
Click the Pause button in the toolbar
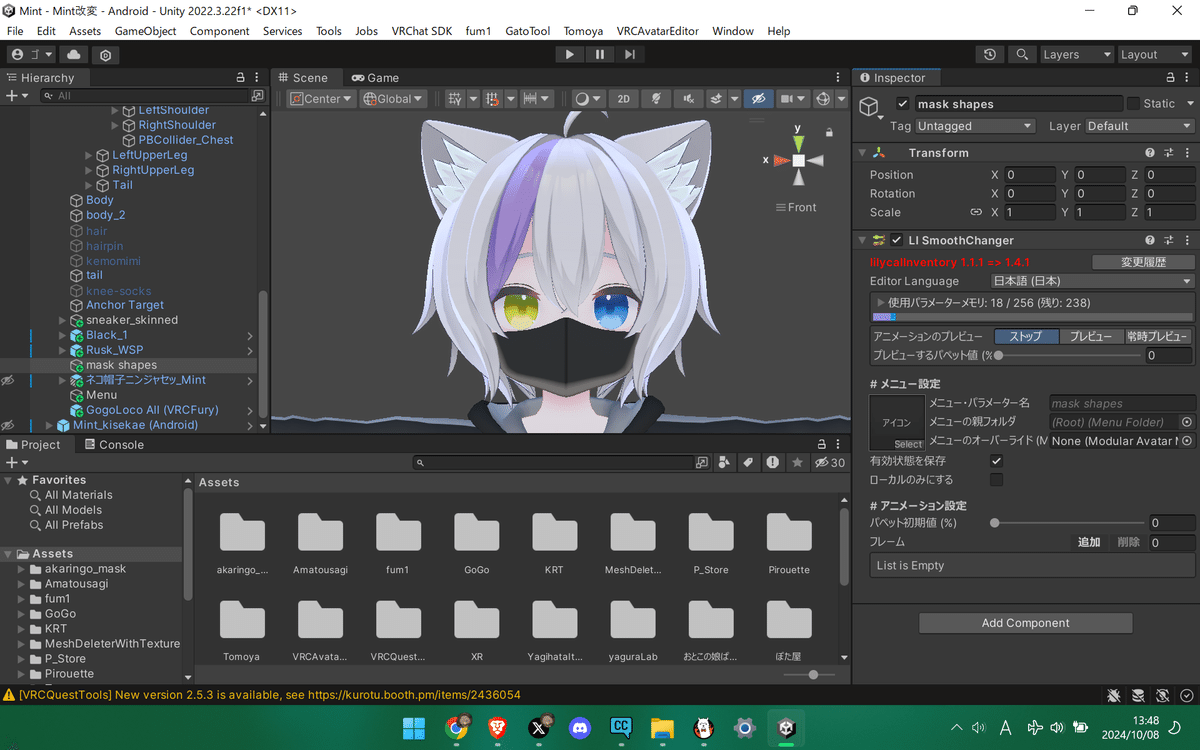point(598,54)
